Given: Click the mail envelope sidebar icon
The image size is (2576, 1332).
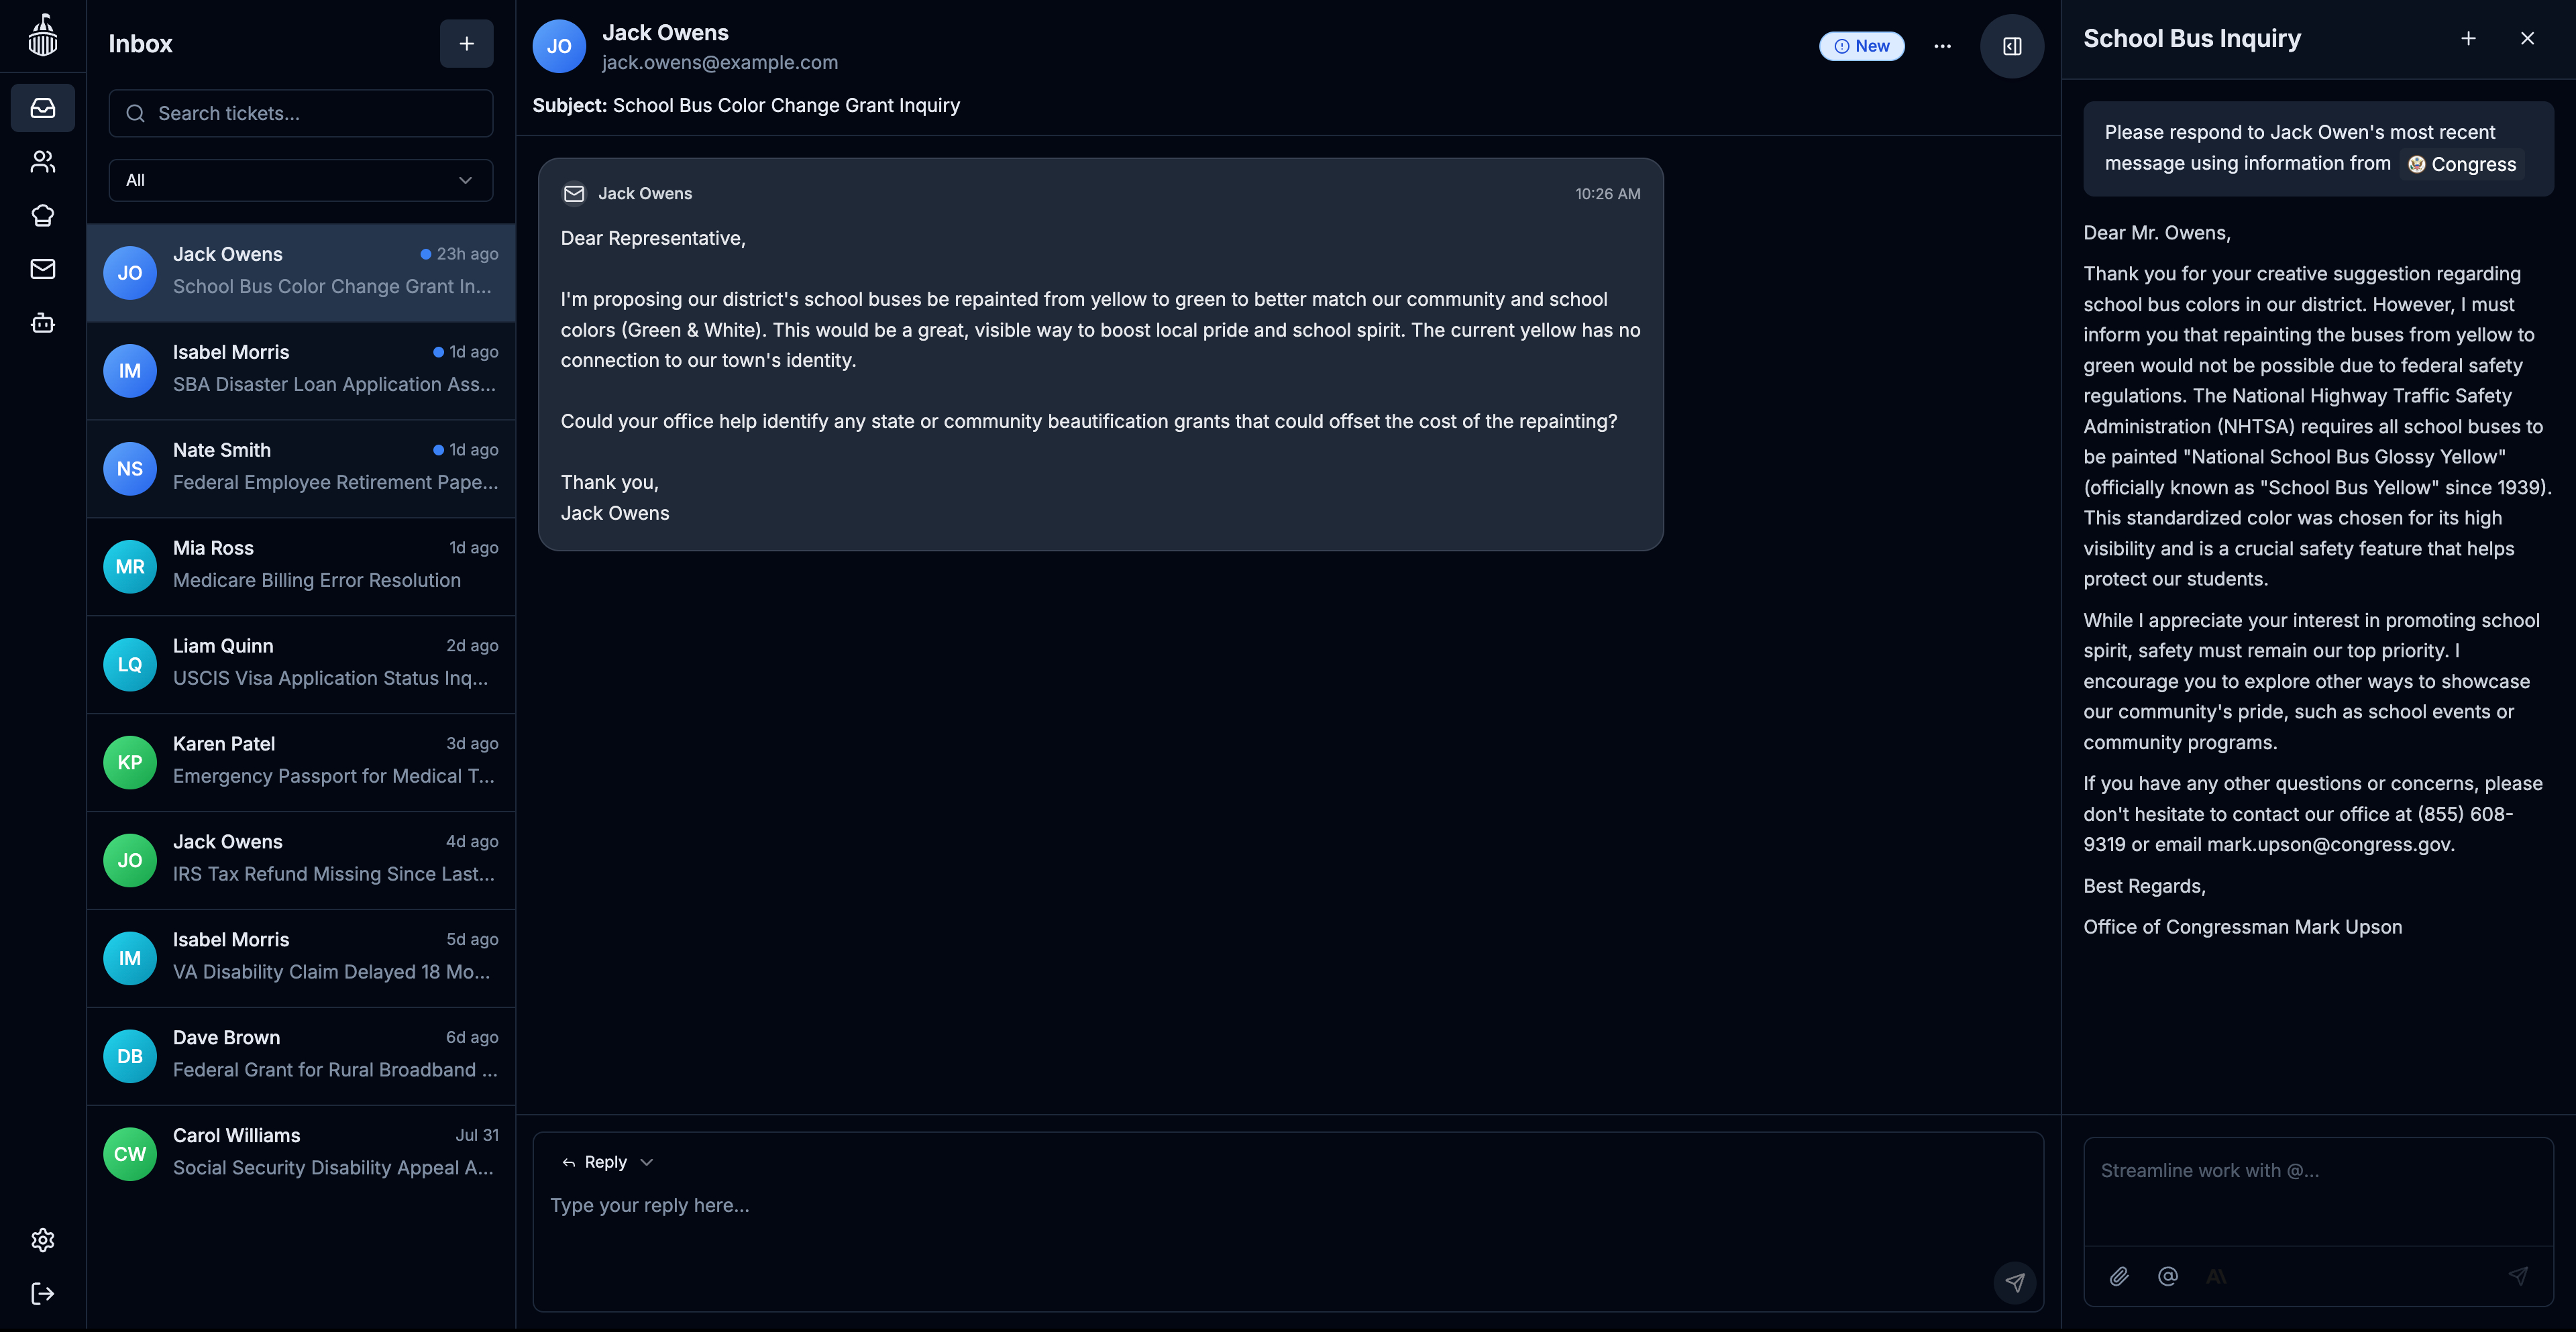Looking at the screenshot, I should (x=43, y=269).
